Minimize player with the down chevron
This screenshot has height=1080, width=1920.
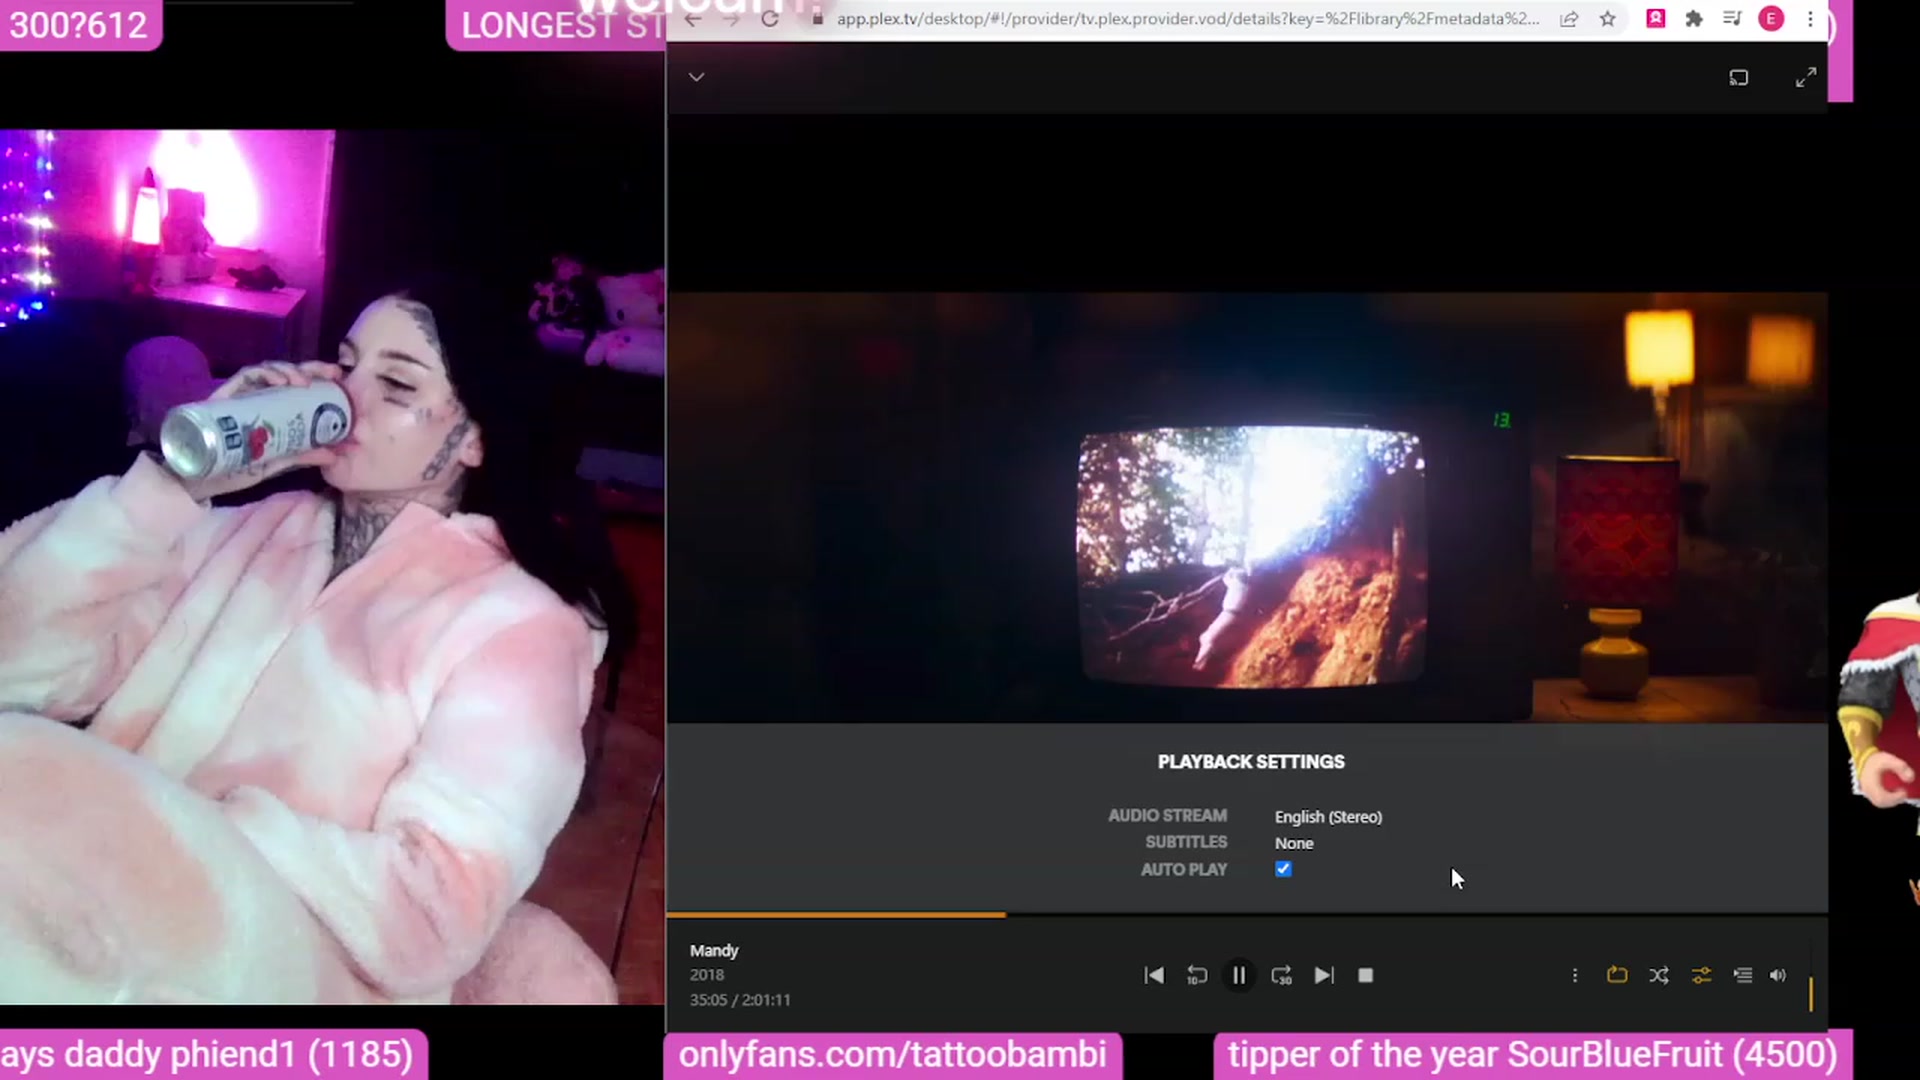pyautogui.click(x=696, y=77)
